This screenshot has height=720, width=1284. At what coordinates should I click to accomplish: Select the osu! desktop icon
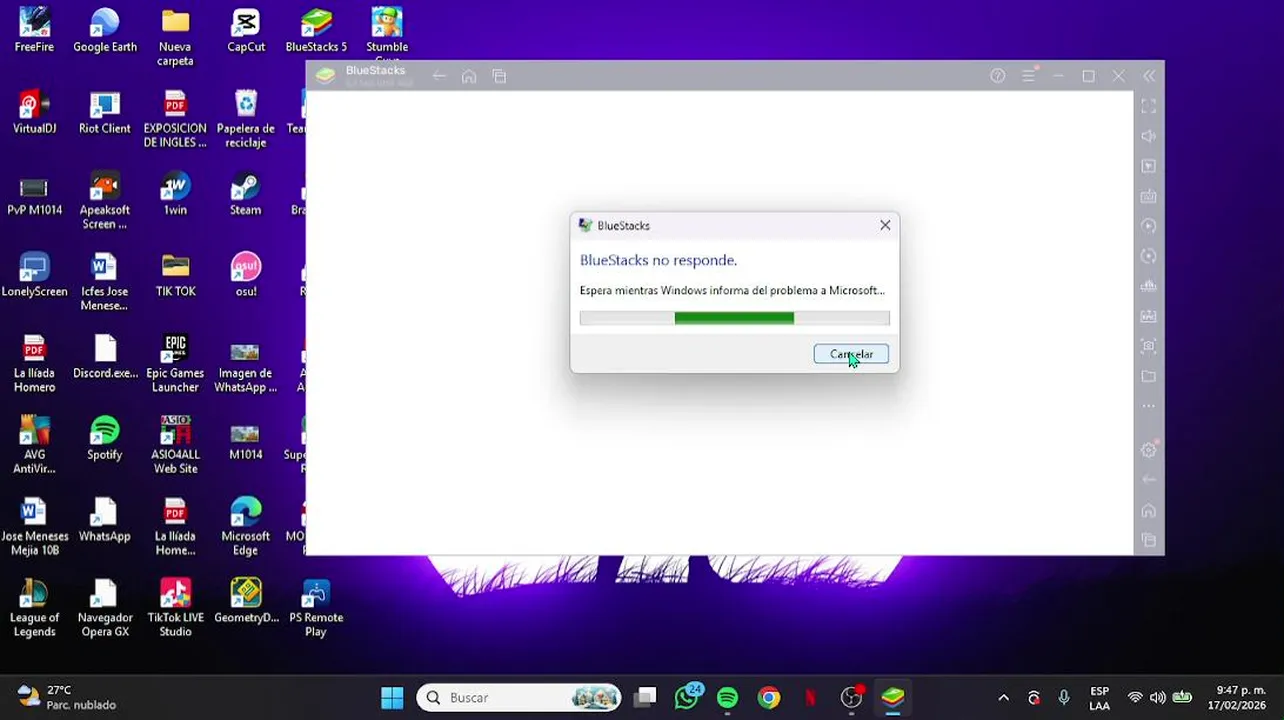click(246, 275)
